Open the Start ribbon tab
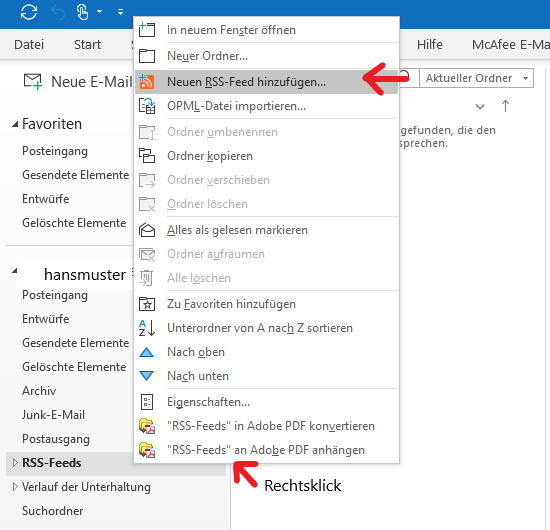 [87, 45]
